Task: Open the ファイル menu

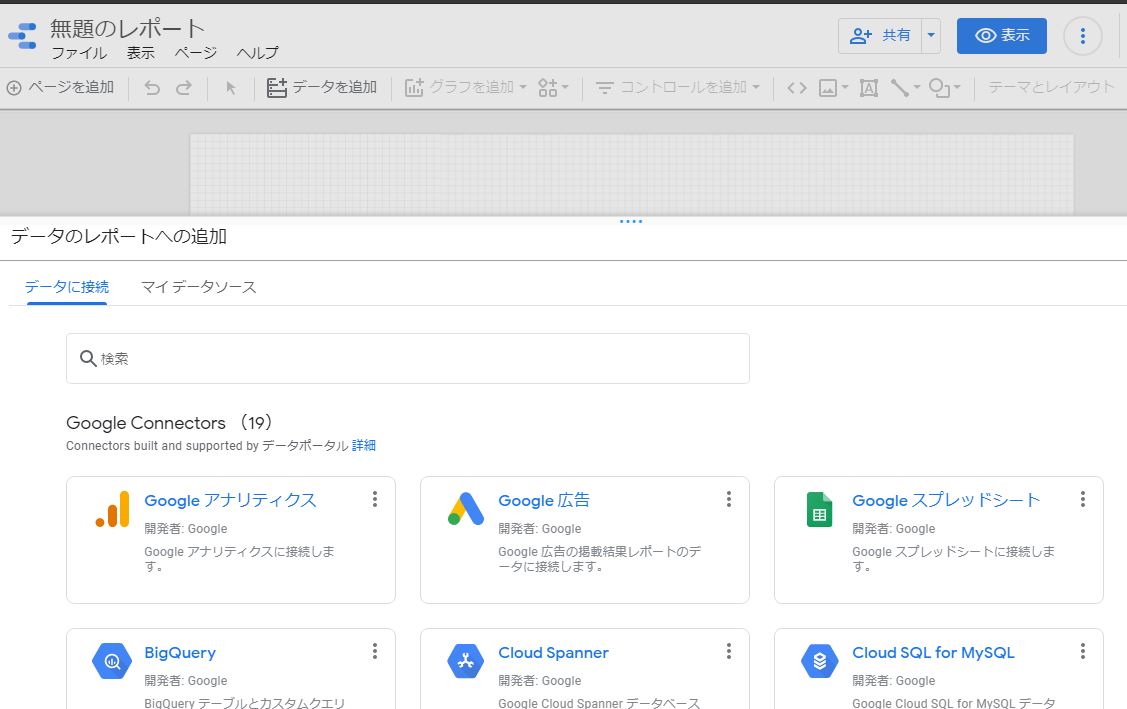Action: click(79, 53)
